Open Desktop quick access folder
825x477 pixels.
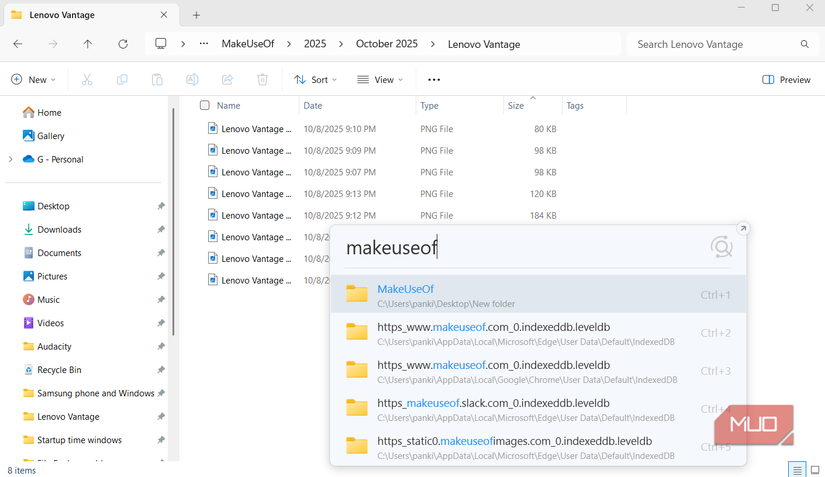(x=46, y=206)
